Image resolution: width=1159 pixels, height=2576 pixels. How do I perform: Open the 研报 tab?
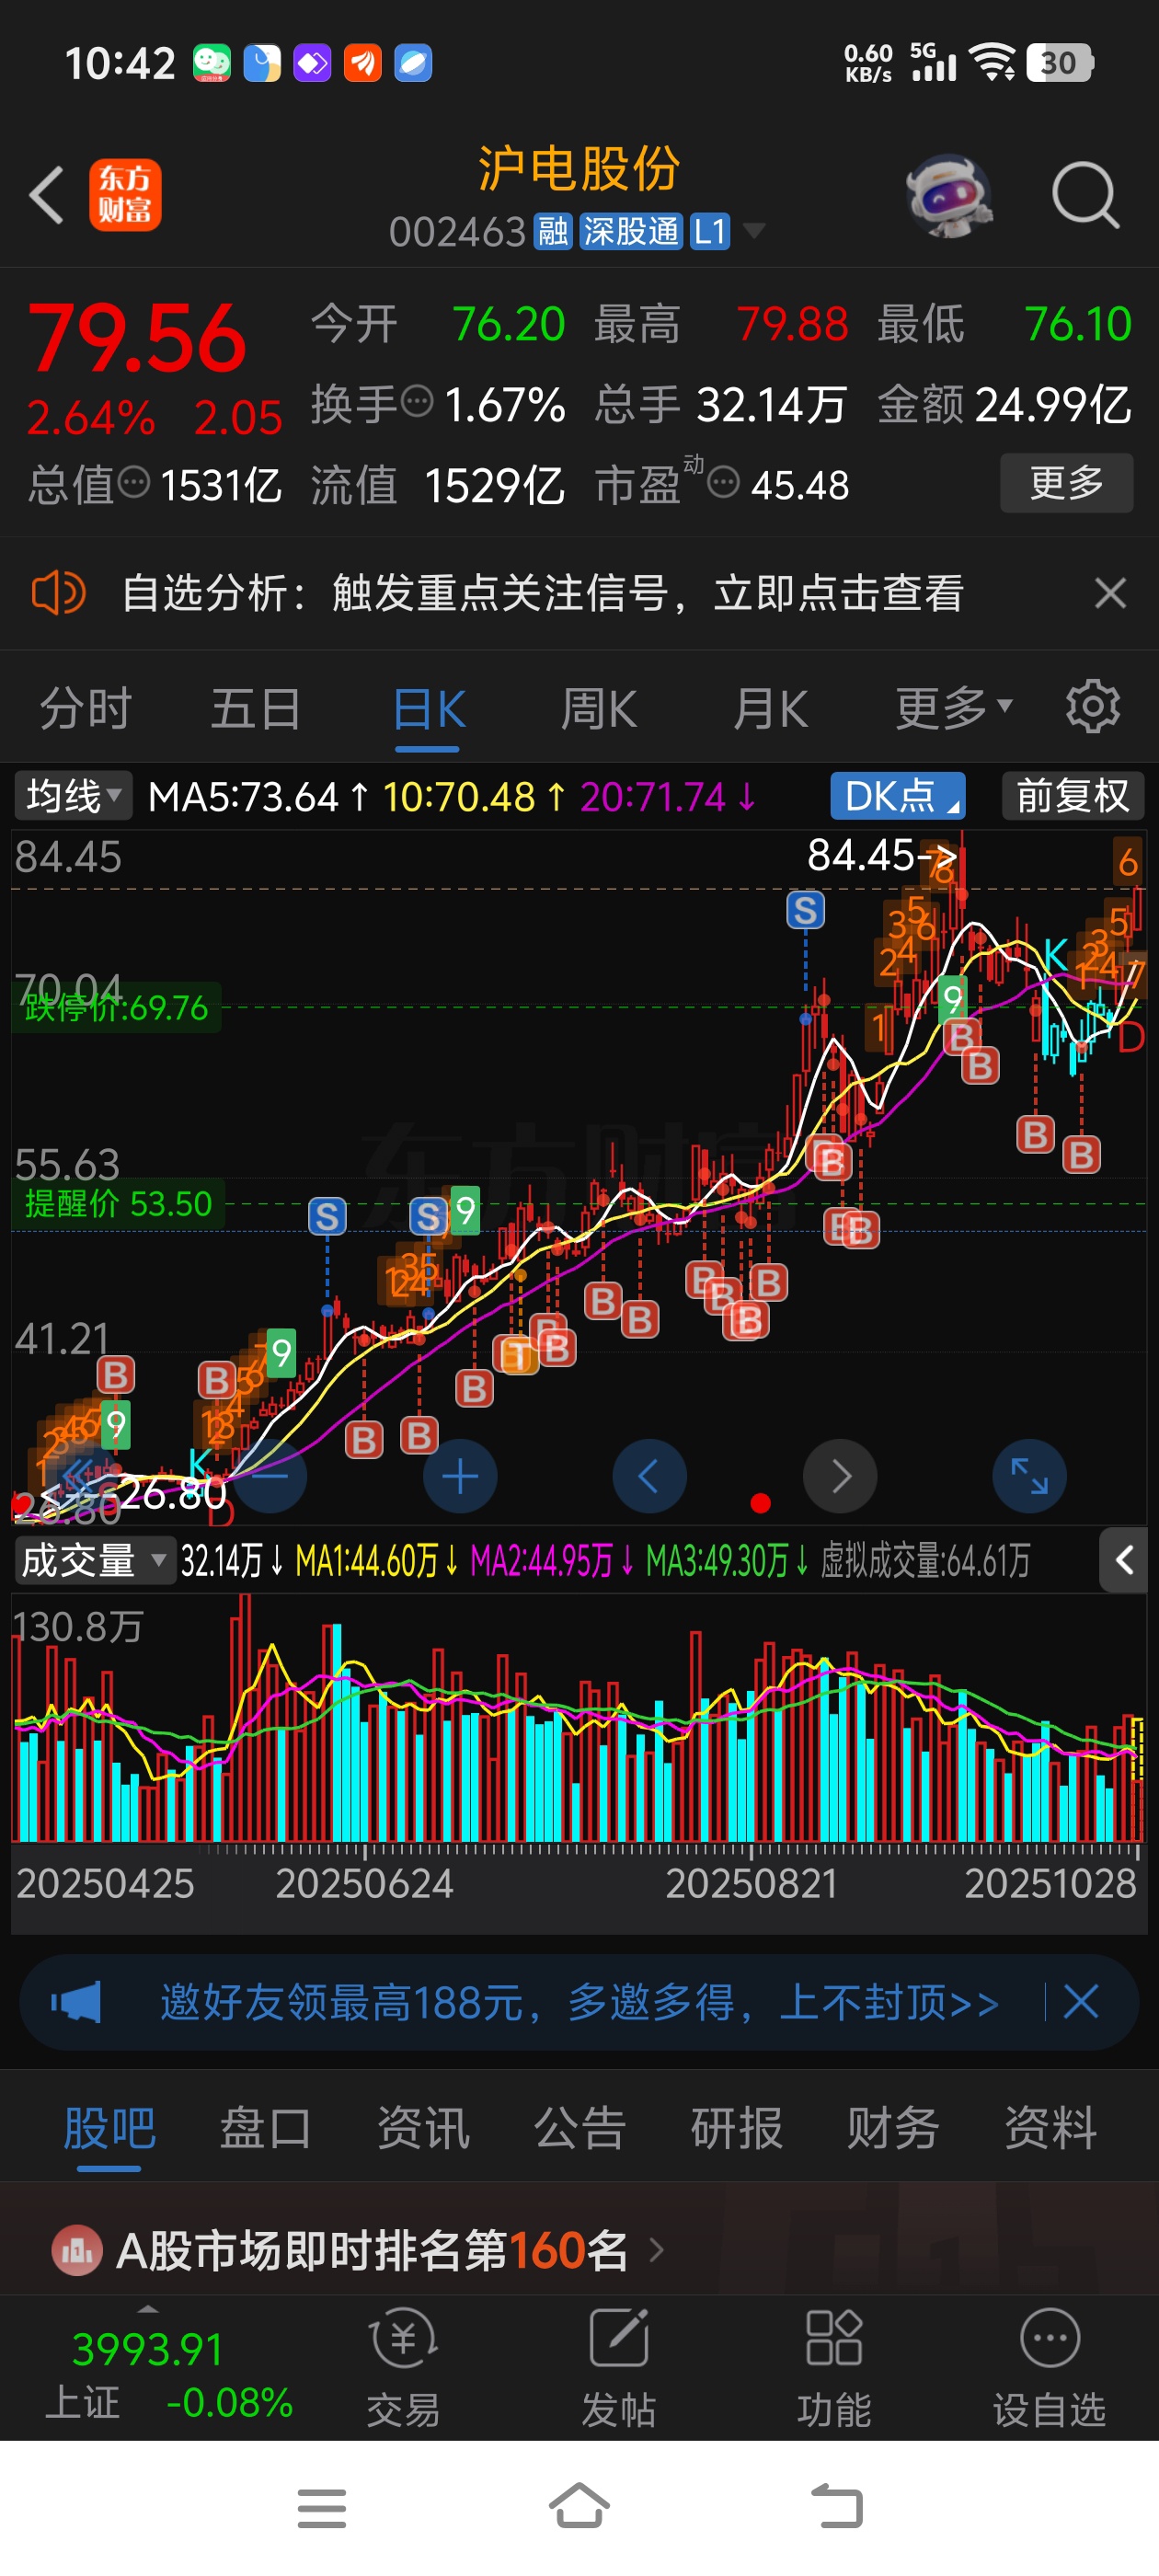coord(736,2127)
